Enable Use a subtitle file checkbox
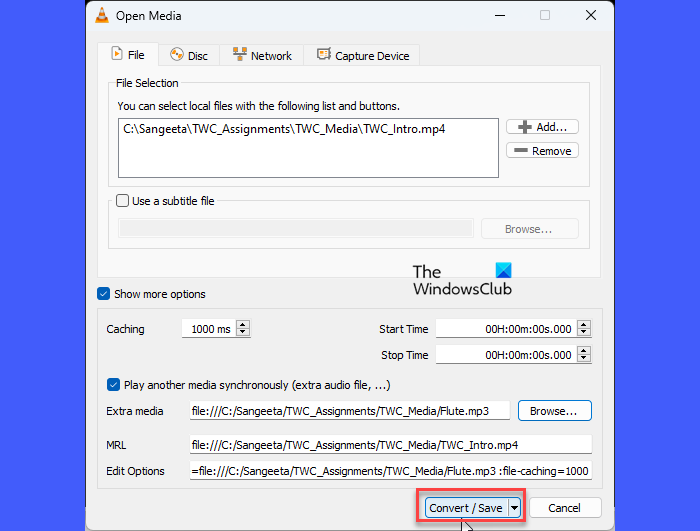Image resolution: width=700 pixels, height=531 pixels. [122, 201]
